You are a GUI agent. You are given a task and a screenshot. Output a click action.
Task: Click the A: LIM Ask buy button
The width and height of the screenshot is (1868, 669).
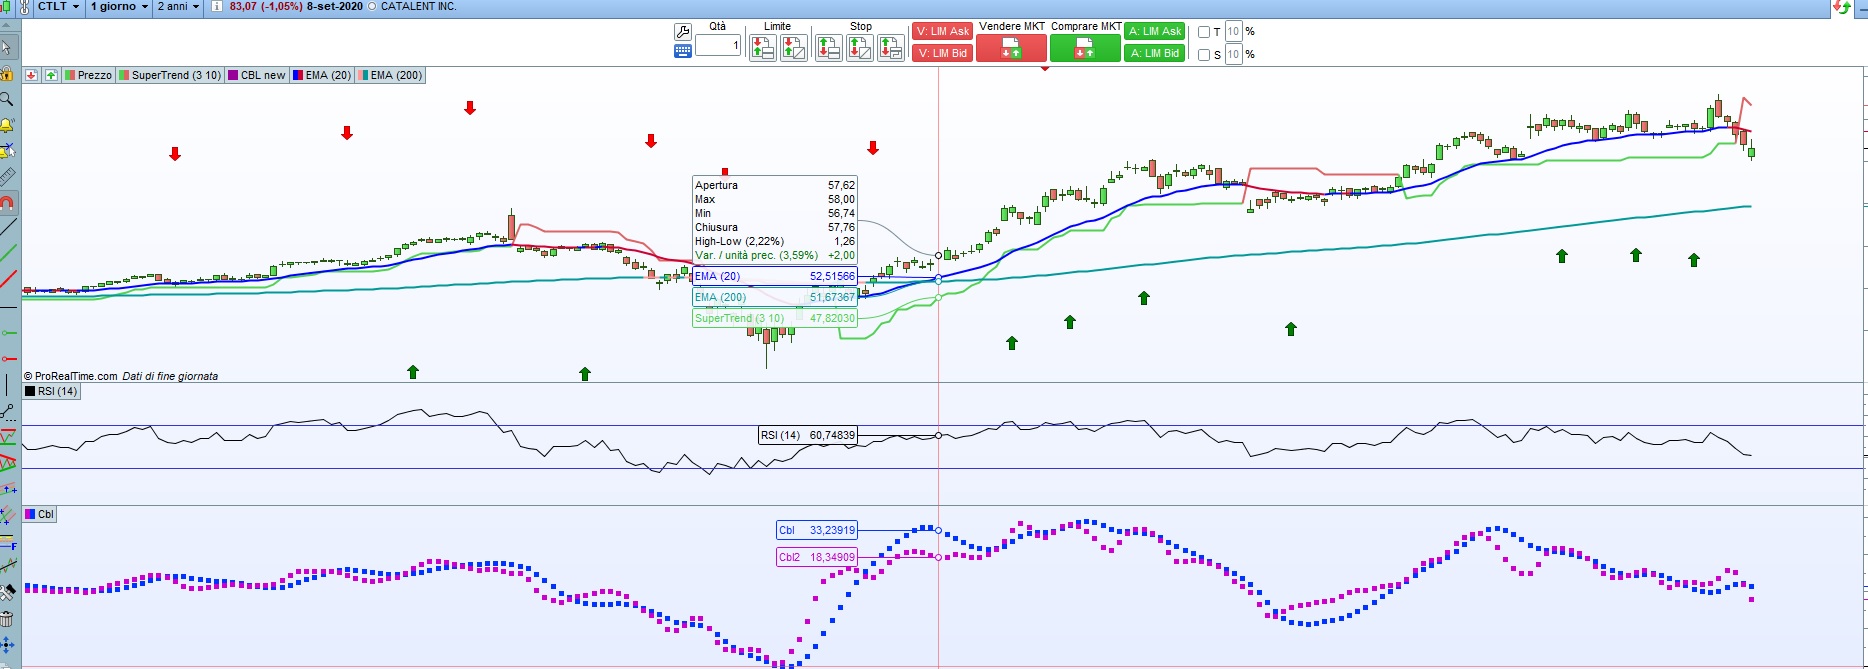(1155, 31)
